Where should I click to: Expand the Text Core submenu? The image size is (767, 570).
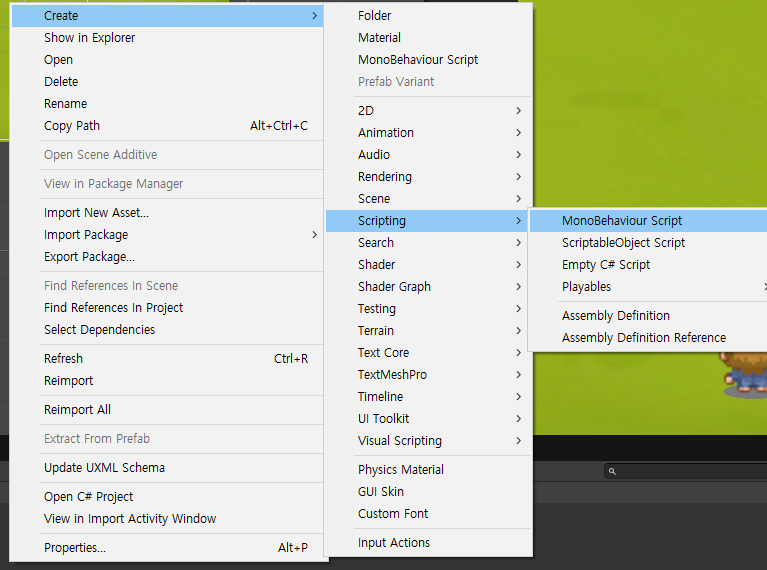click(429, 353)
